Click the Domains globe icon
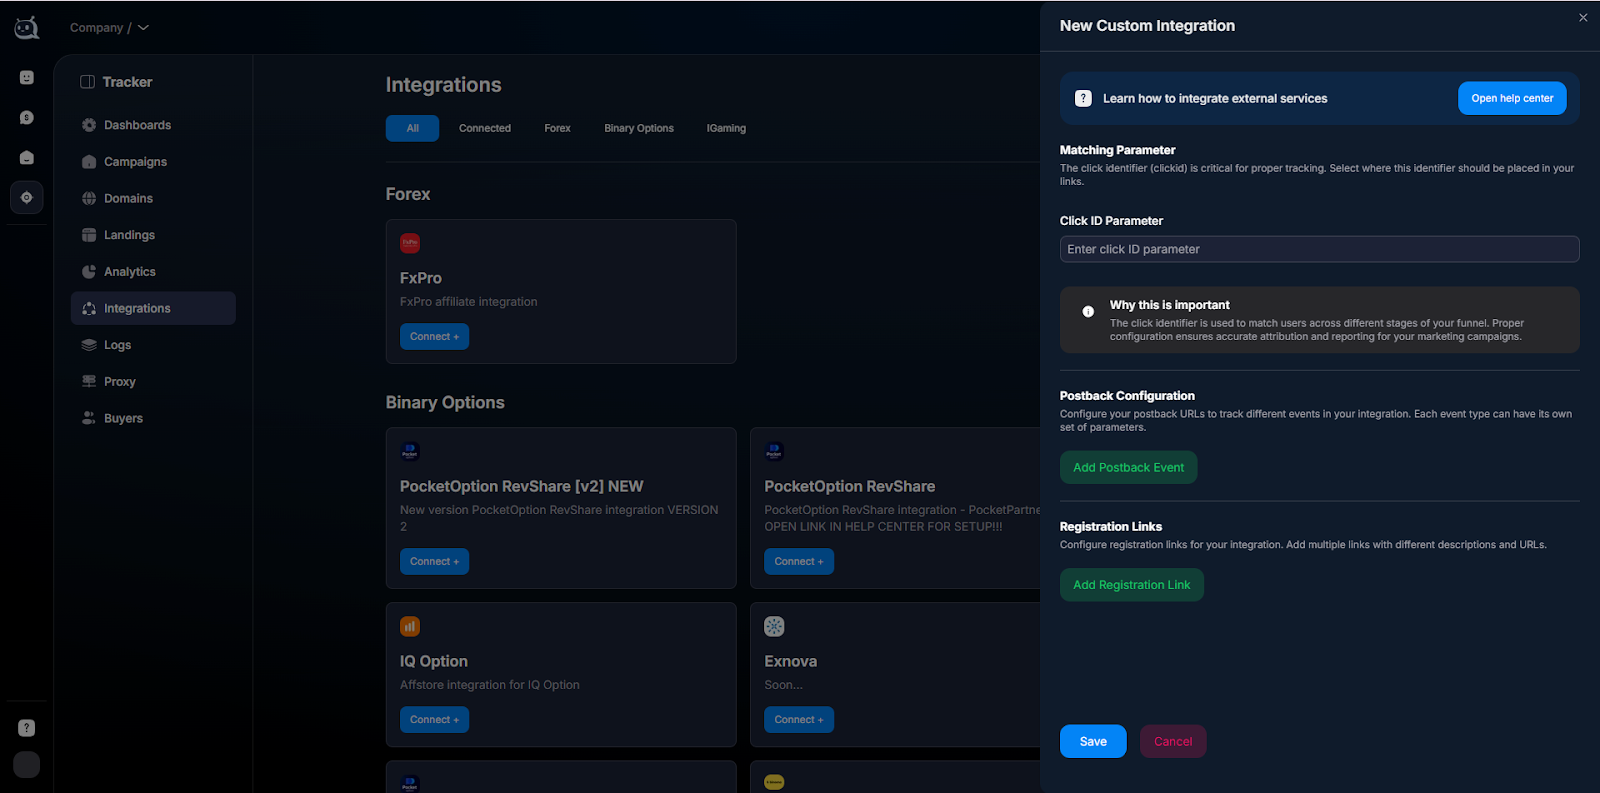Image resolution: width=1600 pixels, height=793 pixels. click(x=89, y=198)
